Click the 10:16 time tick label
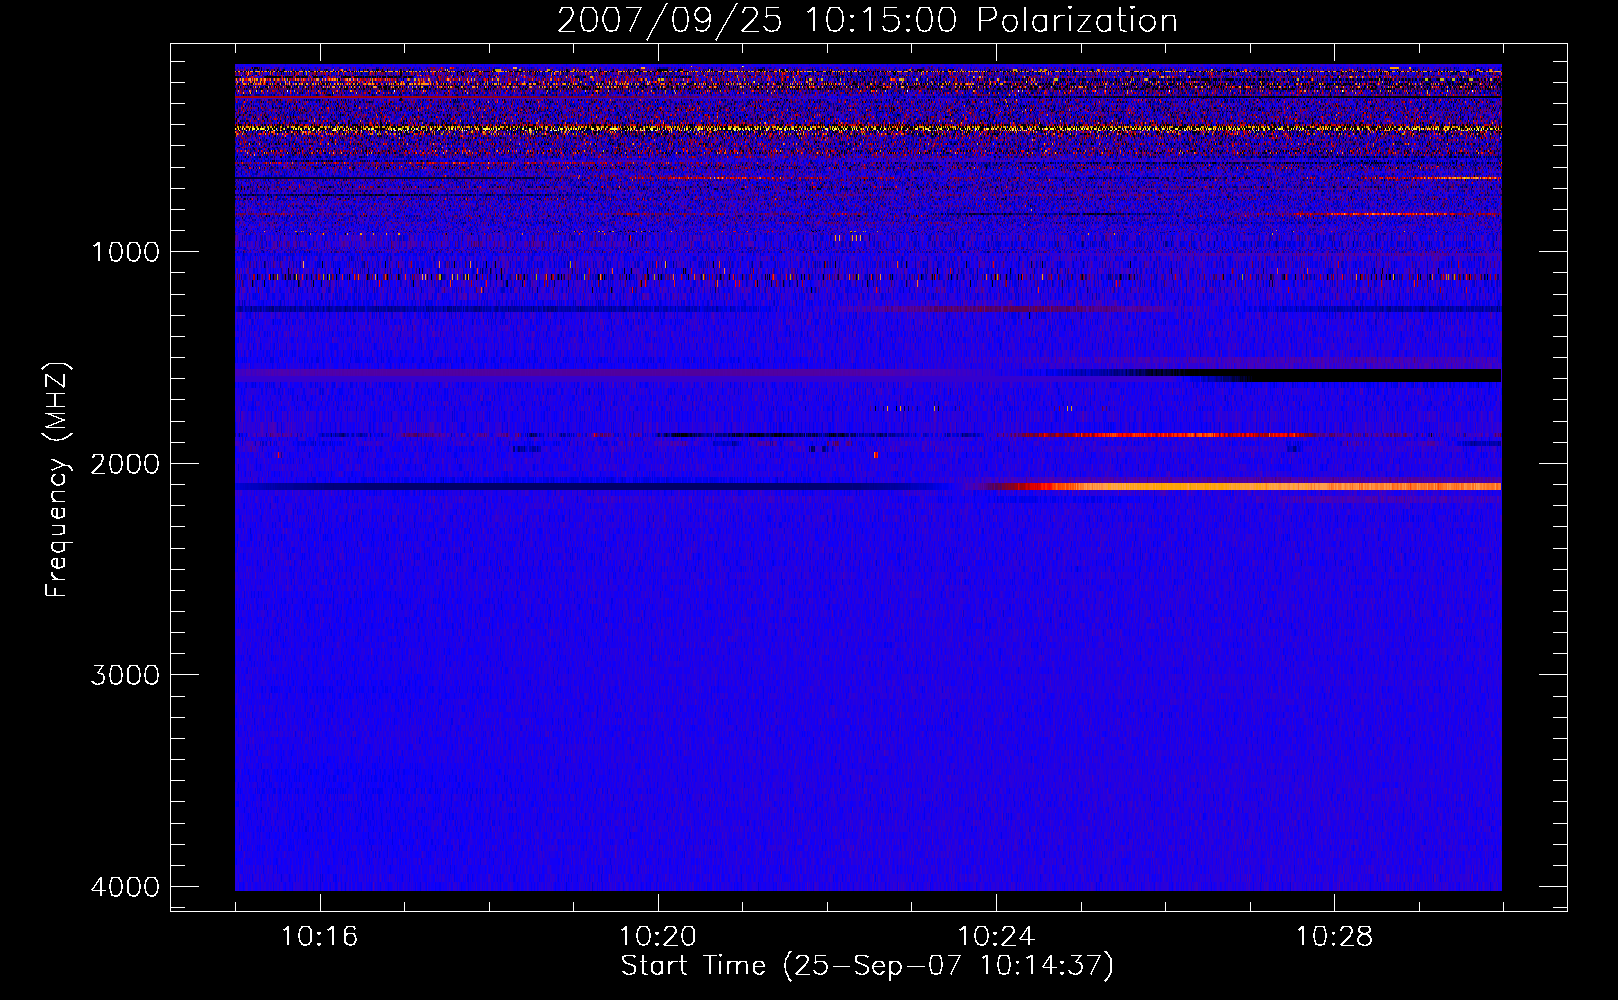1618x1000 pixels. pyautogui.click(x=319, y=937)
